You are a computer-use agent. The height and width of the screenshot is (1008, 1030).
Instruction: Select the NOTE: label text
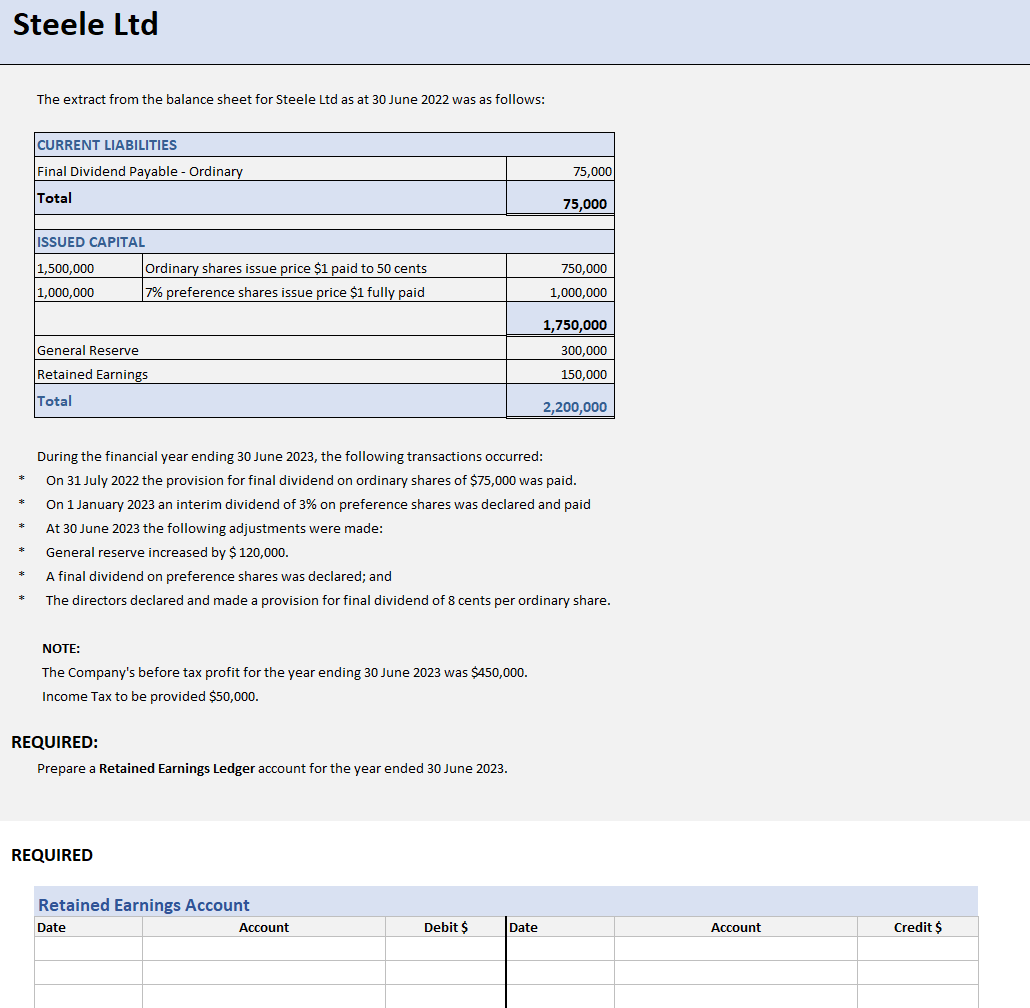[54, 648]
